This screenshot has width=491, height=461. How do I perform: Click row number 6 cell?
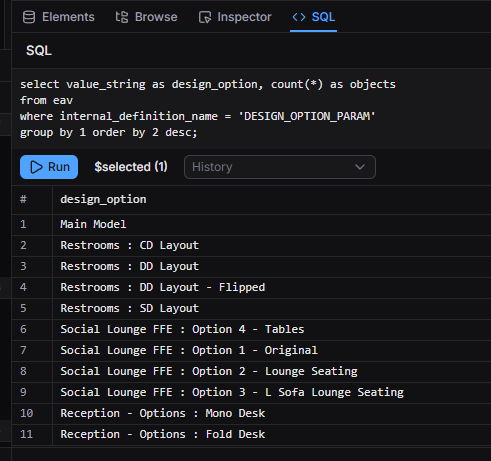coord(32,329)
